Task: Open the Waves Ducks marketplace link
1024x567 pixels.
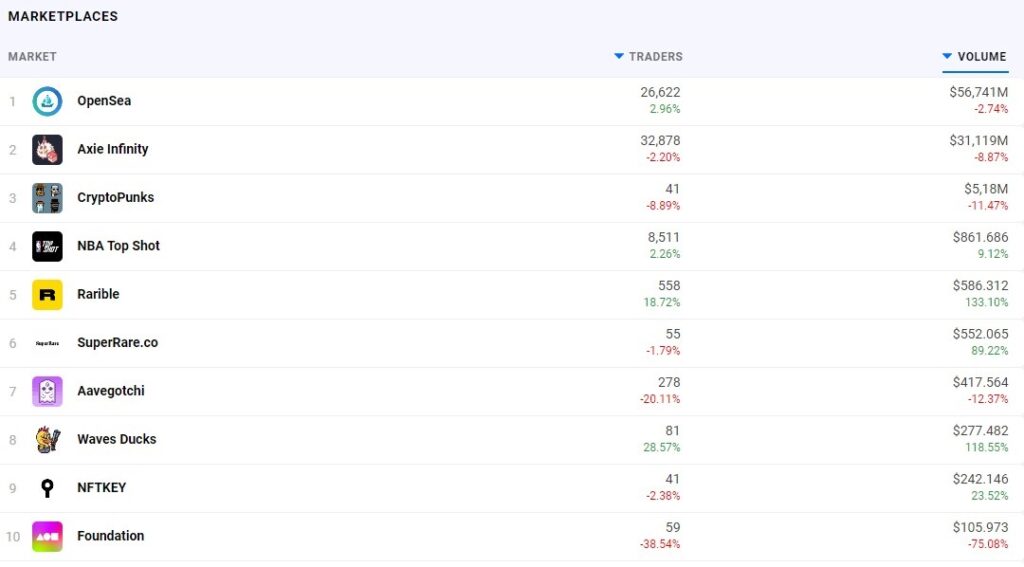Action: [117, 439]
